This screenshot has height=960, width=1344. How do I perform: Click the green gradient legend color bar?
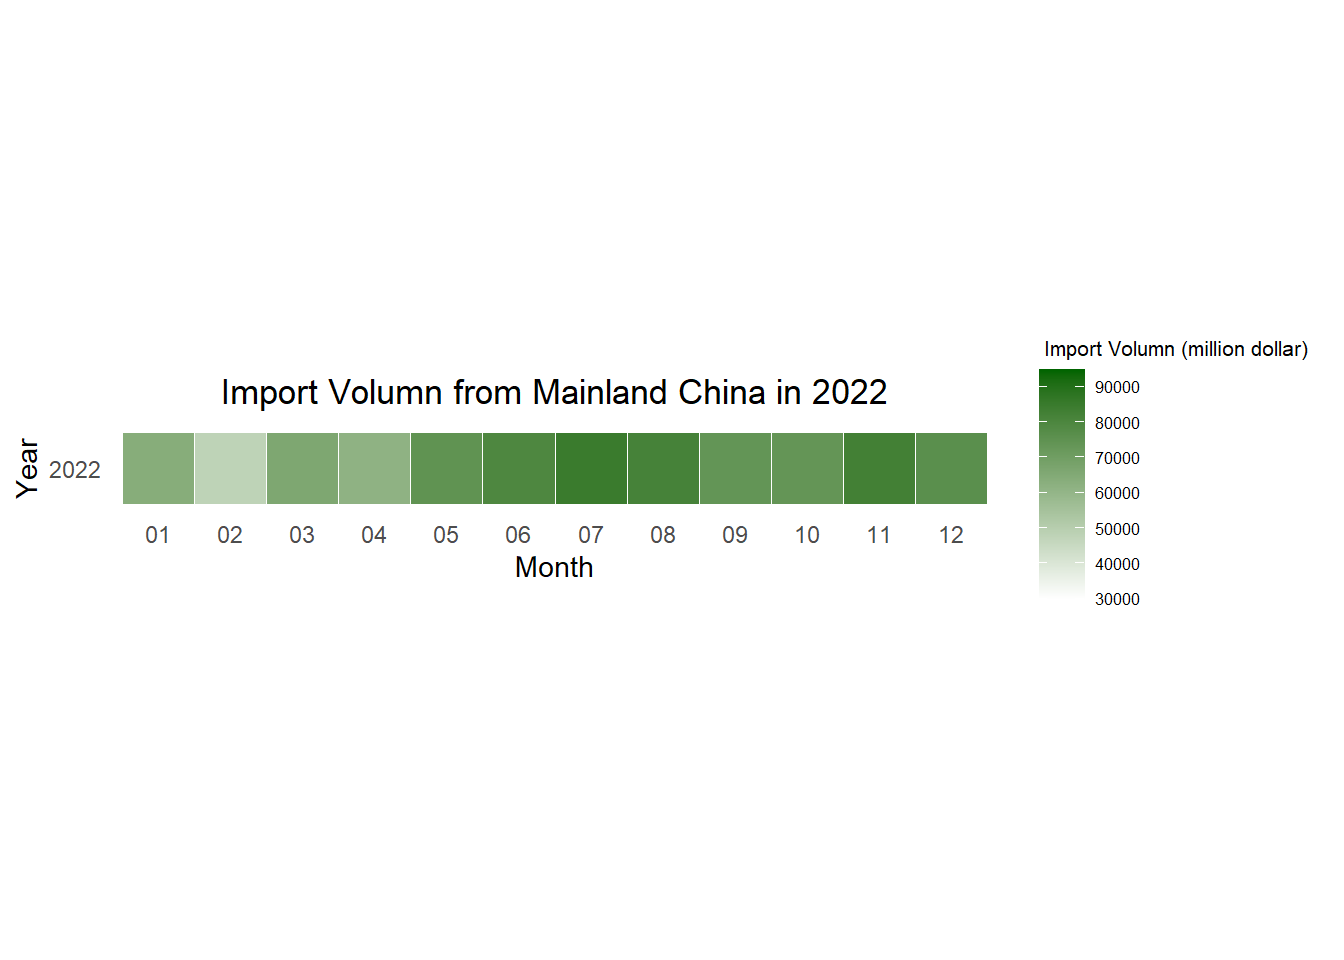point(1061,483)
